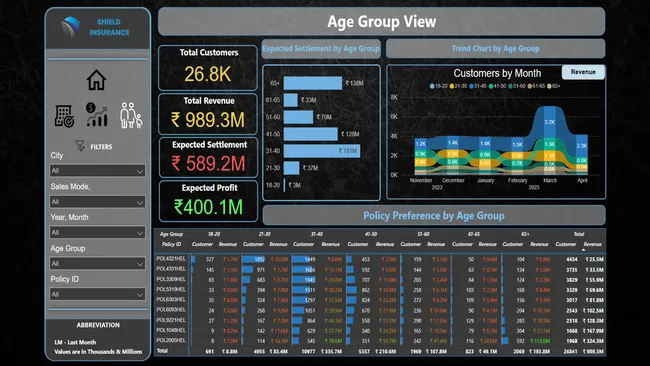Select the family age group icon

tap(131, 115)
